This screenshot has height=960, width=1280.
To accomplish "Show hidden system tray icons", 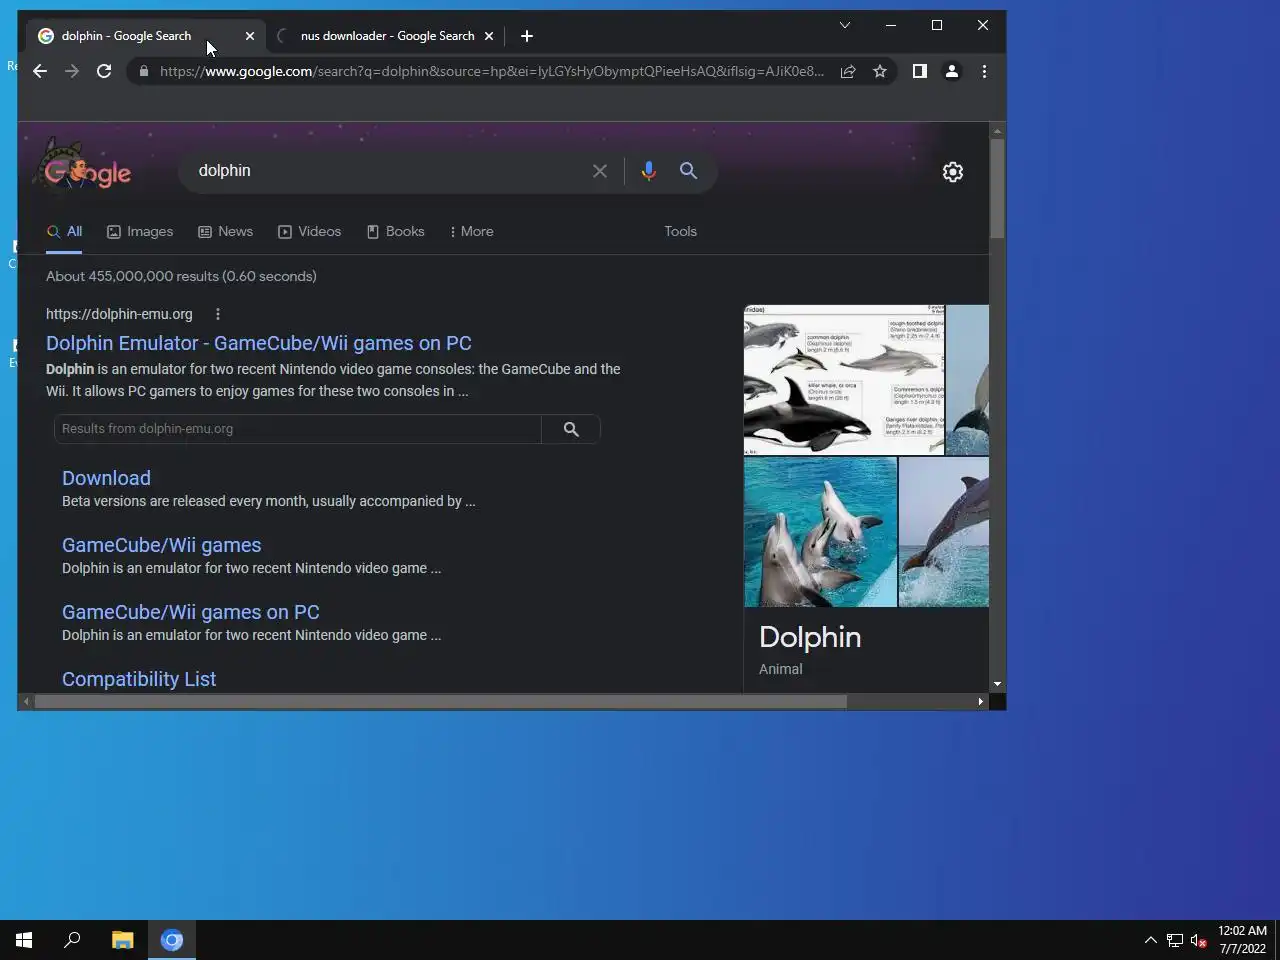I will coord(1150,940).
